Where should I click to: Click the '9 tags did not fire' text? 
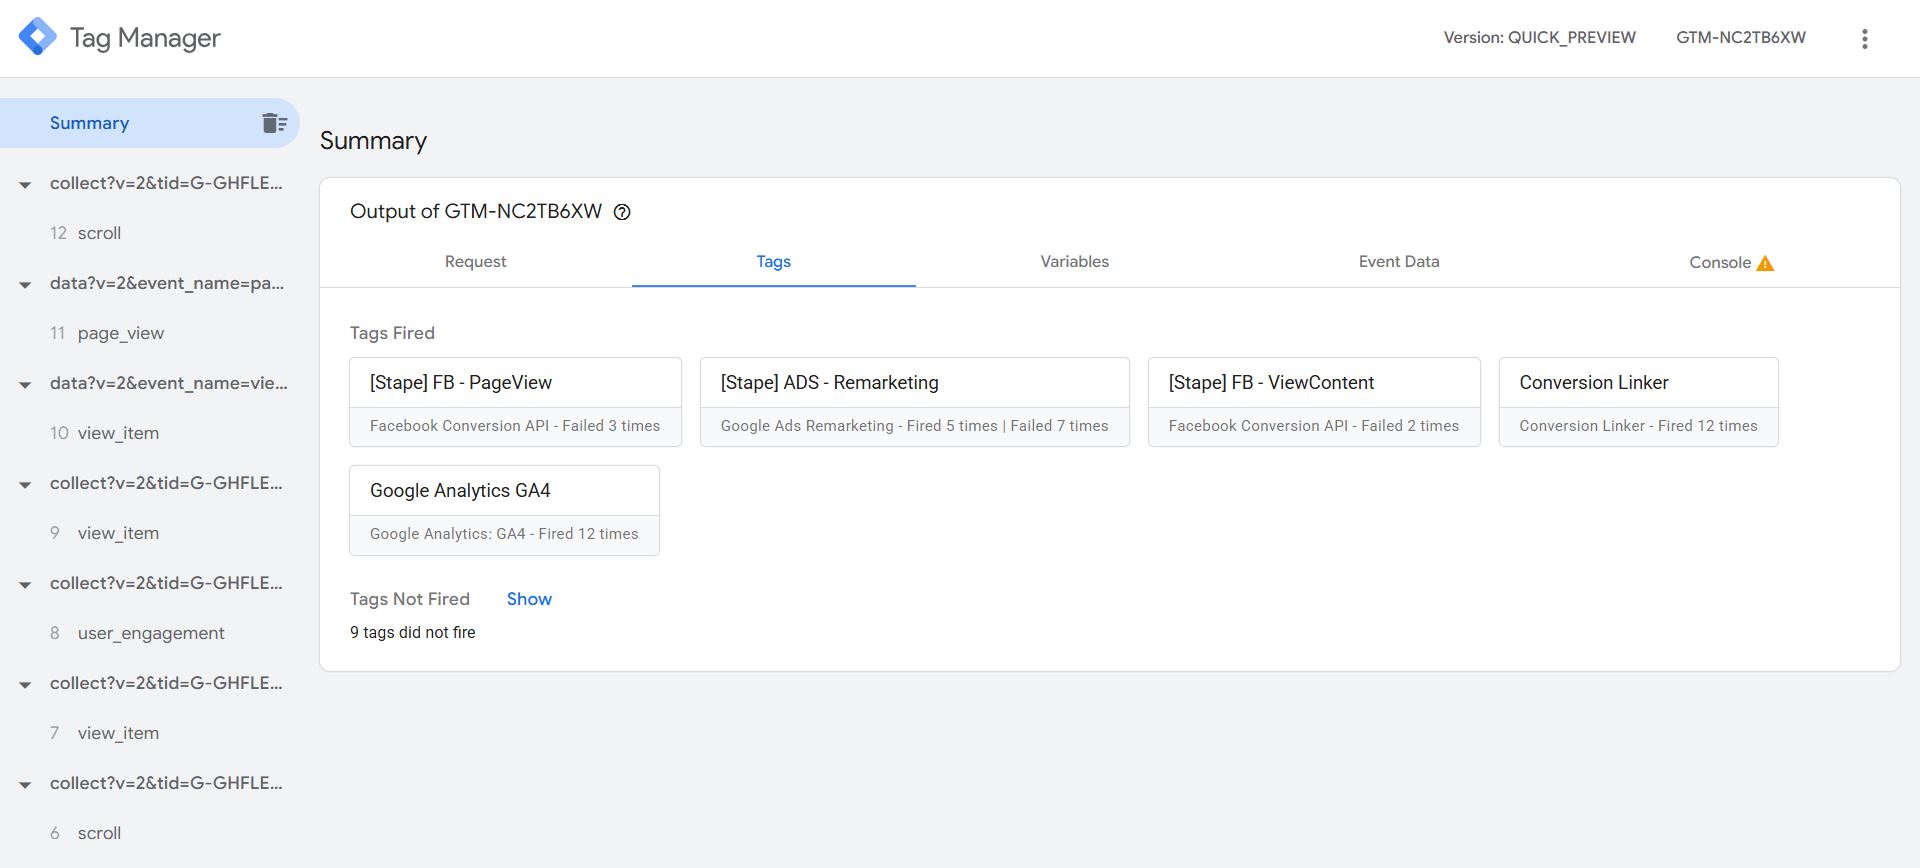click(412, 632)
